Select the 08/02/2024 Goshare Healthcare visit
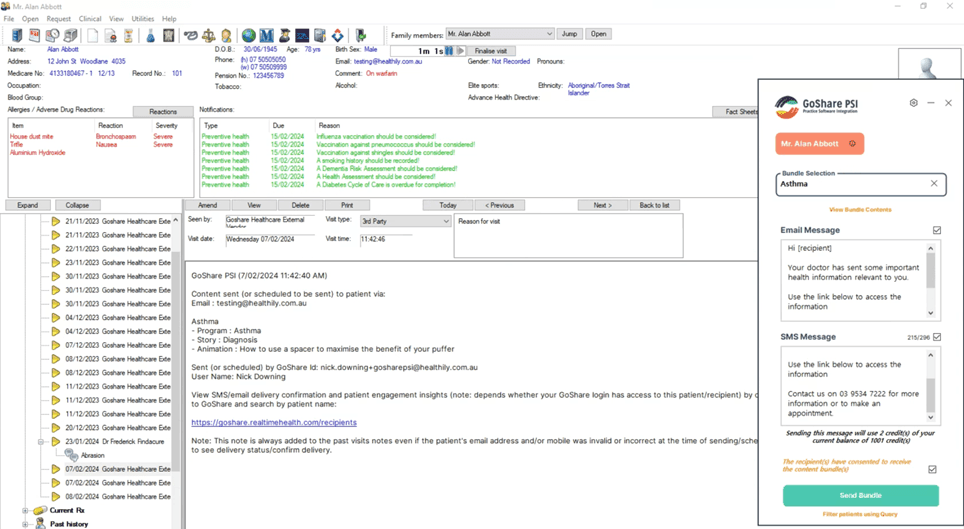 pos(118,496)
